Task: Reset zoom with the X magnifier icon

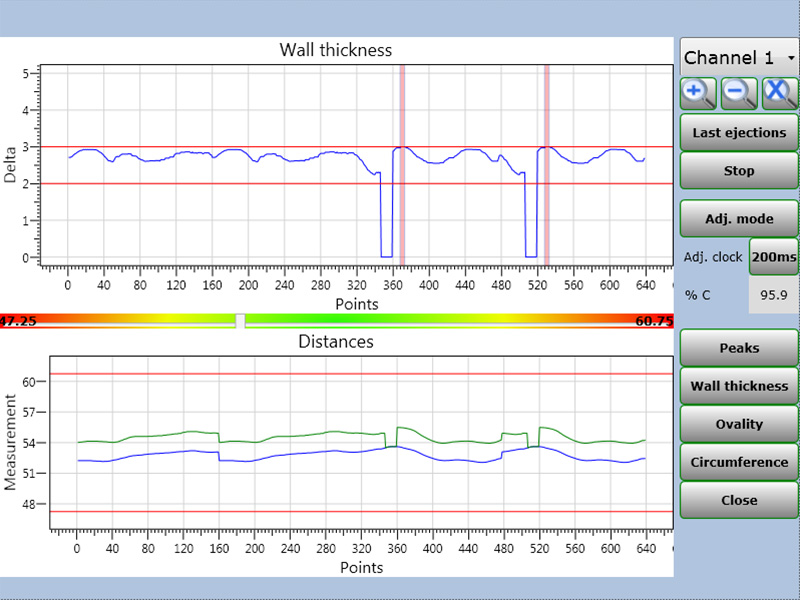Action: (x=780, y=93)
